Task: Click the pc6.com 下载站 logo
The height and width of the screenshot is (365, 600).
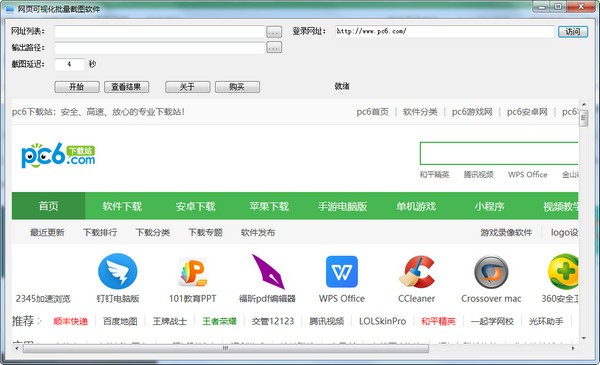Action: (58, 155)
